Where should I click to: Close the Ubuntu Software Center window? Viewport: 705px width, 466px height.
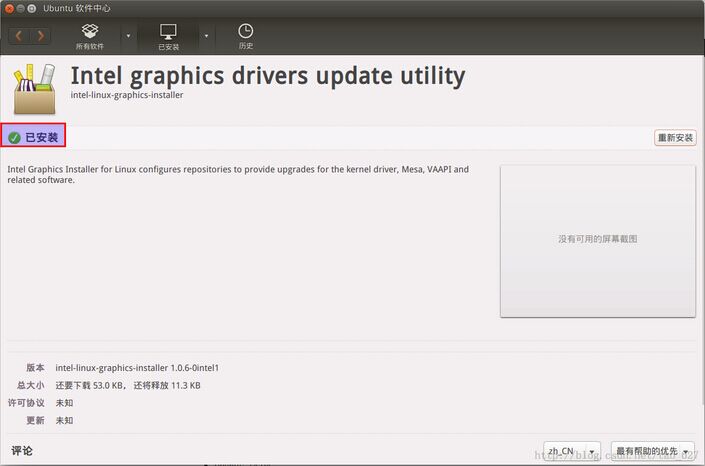[x=9, y=9]
